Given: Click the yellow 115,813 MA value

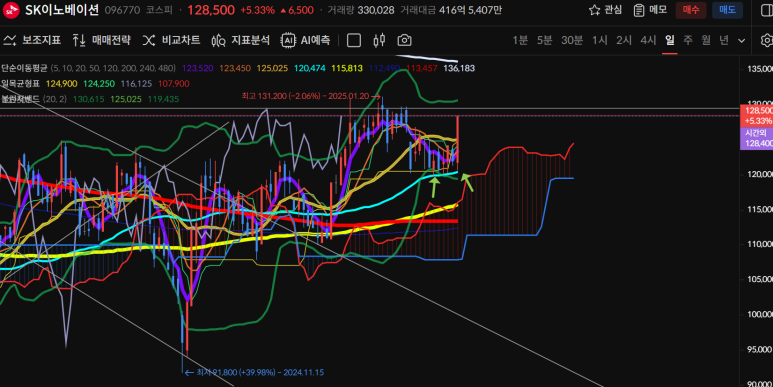Looking at the screenshot, I should tap(347, 68).
